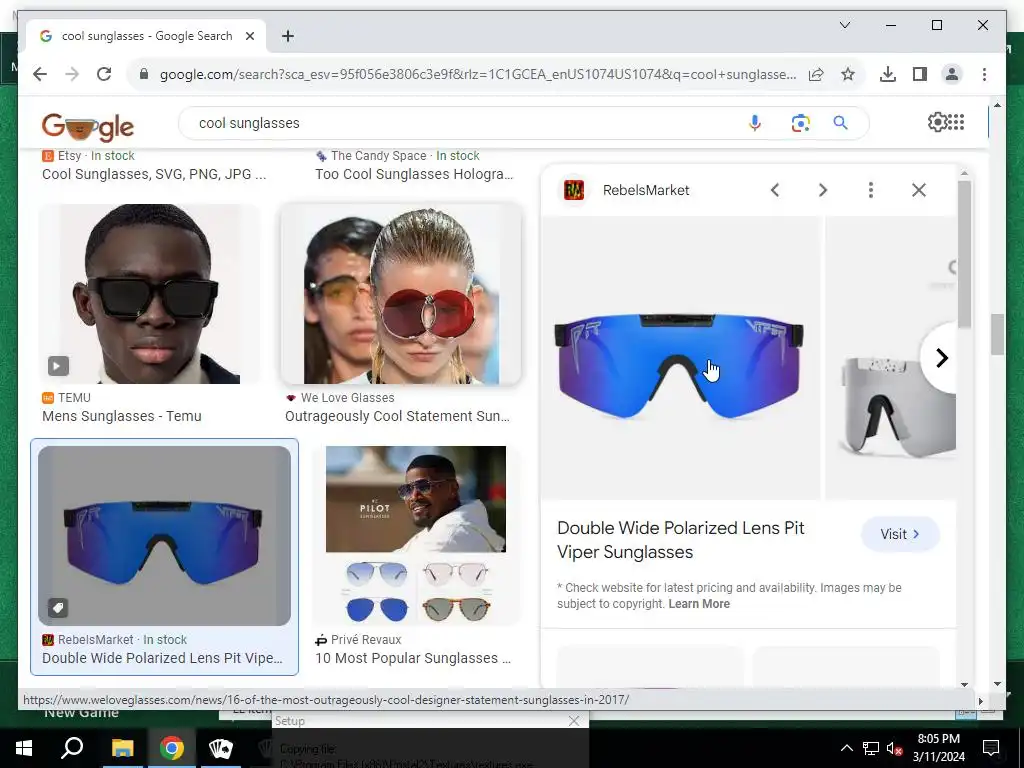1024x768 pixels.
Task: Show previous image in preview panel
Action: pyautogui.click(x=775, y=190)
